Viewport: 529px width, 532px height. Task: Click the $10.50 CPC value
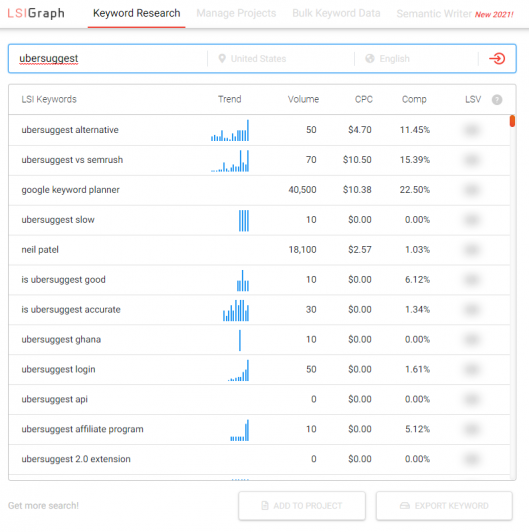tap(357, 160)
